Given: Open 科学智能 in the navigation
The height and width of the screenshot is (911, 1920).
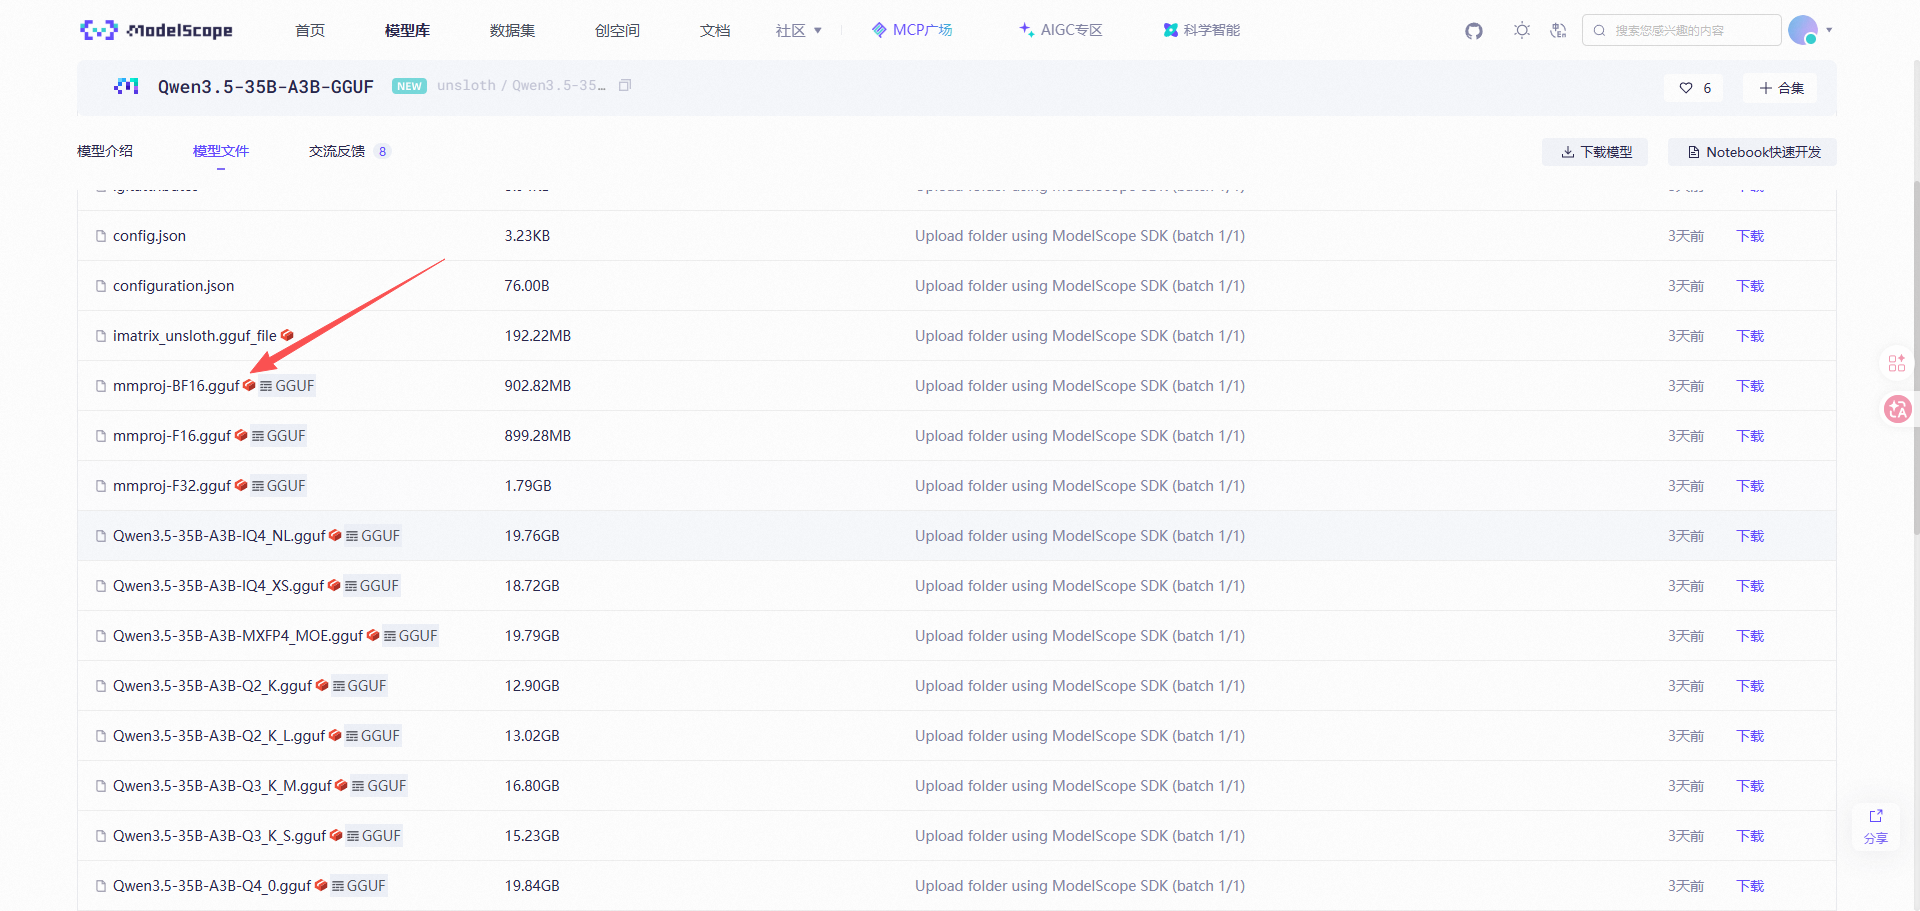Looking at the screenshot, I should 1202,30.
